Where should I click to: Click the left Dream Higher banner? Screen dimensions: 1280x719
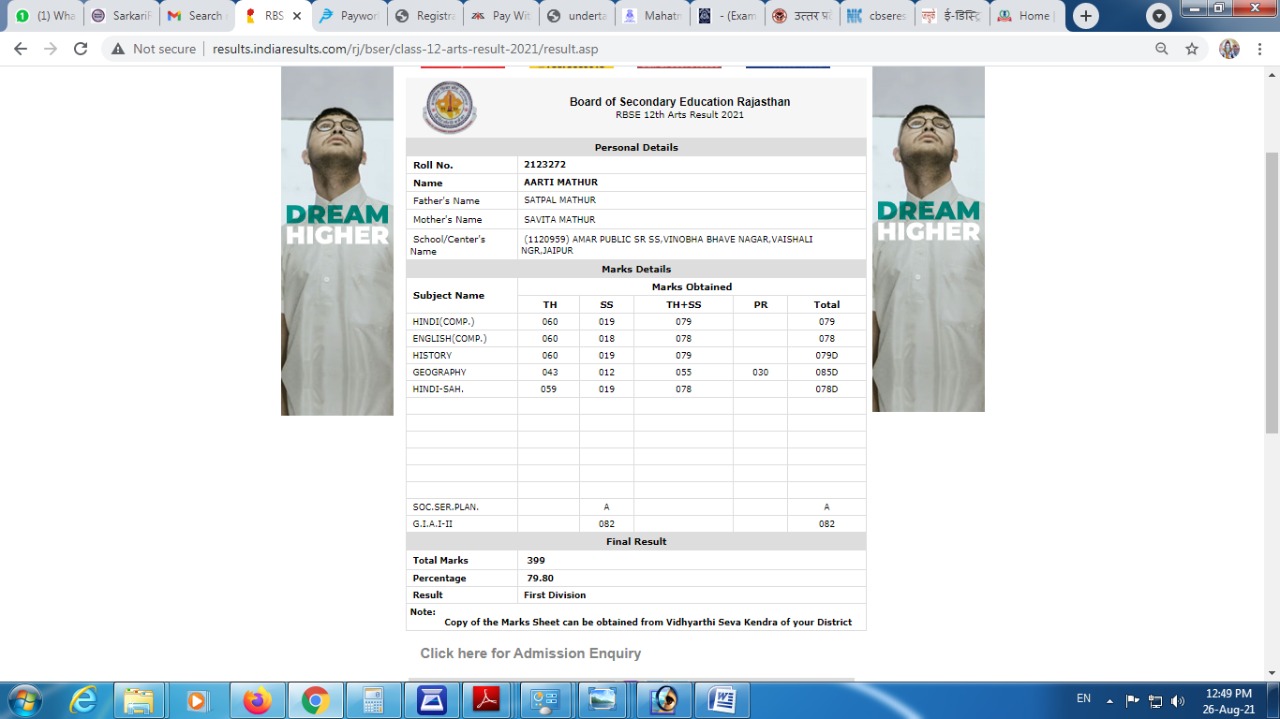click(x=337, y=240)
